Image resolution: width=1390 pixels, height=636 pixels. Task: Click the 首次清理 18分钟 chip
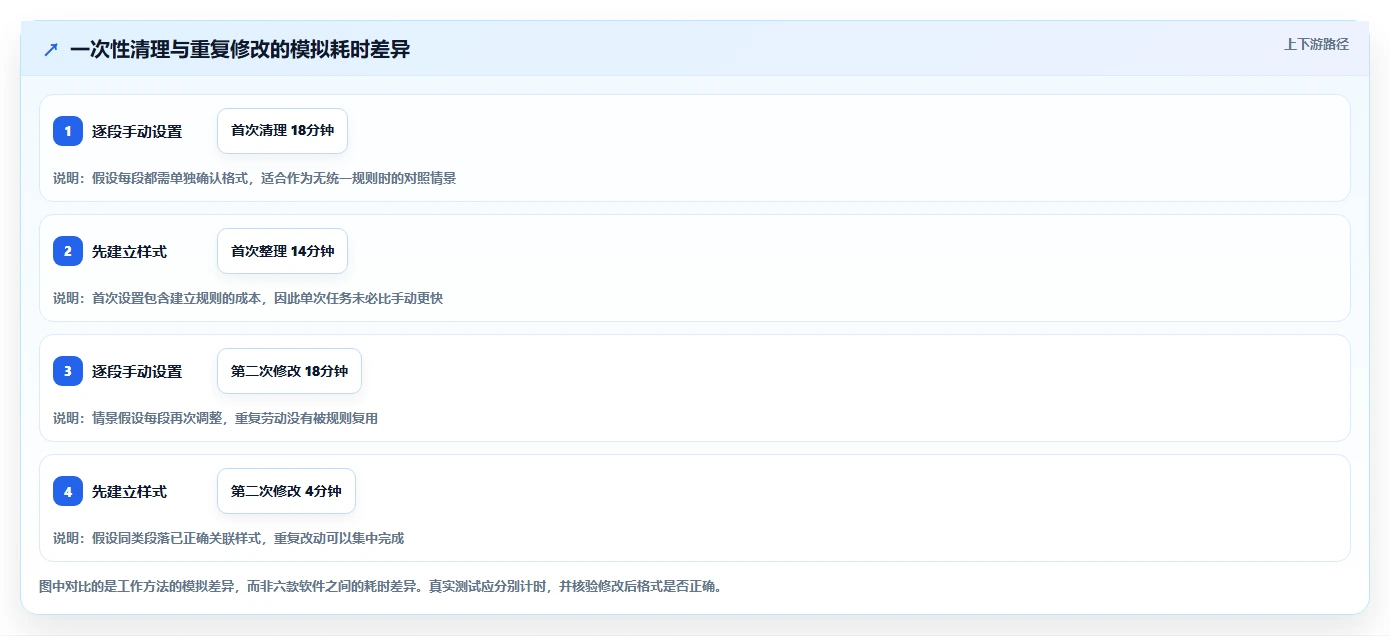coord(282,131)
